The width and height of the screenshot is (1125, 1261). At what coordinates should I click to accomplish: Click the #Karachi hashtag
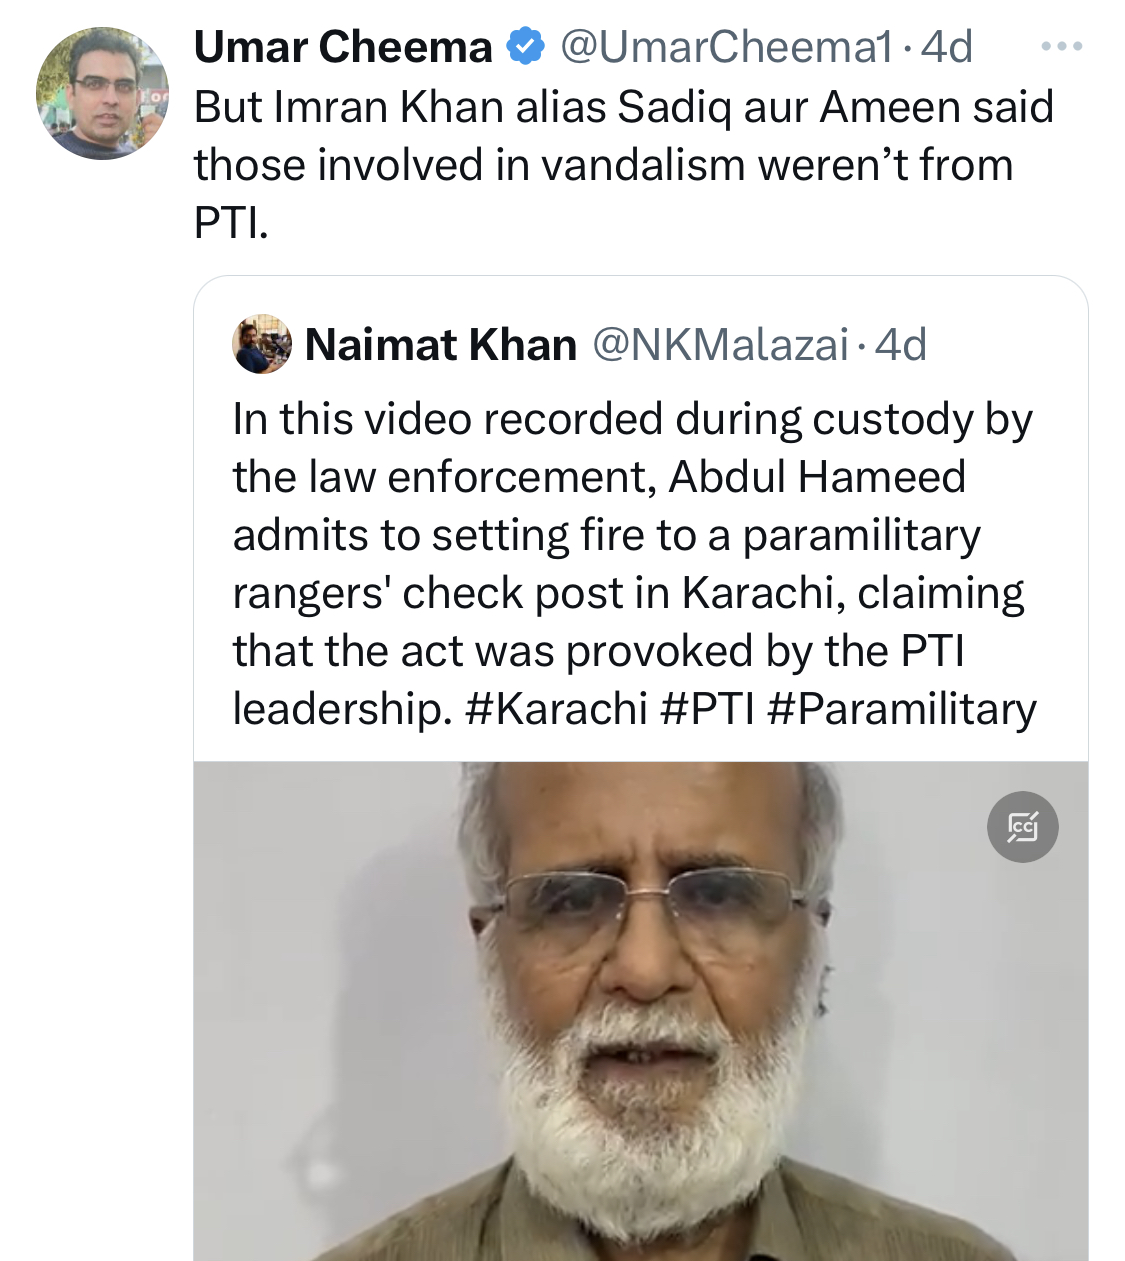(x=557, y=709)
